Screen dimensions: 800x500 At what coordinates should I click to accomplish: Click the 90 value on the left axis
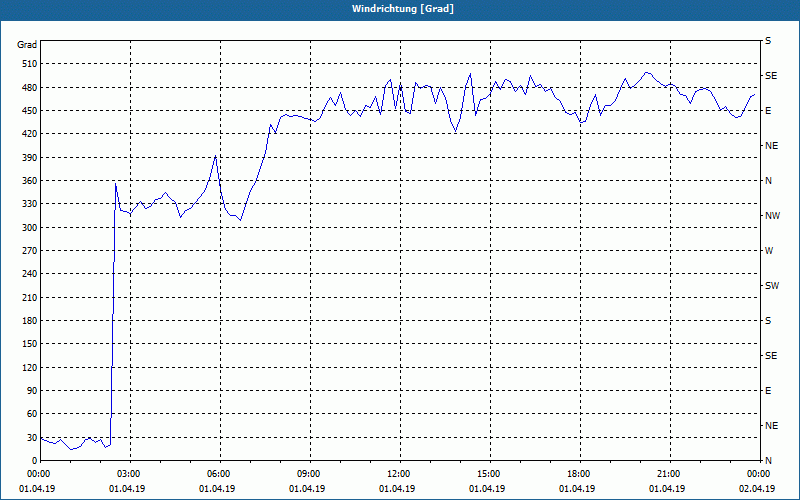(x=32, y=391)
